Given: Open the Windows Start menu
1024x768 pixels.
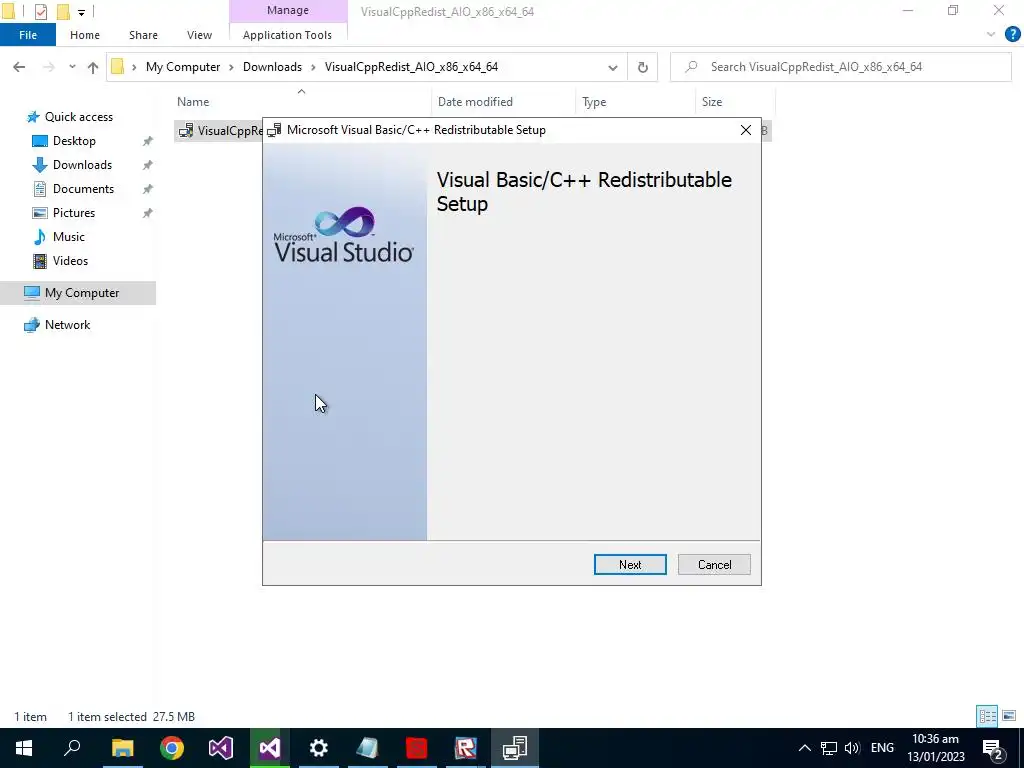Looking at the screenshot, I should coord(24,748).
